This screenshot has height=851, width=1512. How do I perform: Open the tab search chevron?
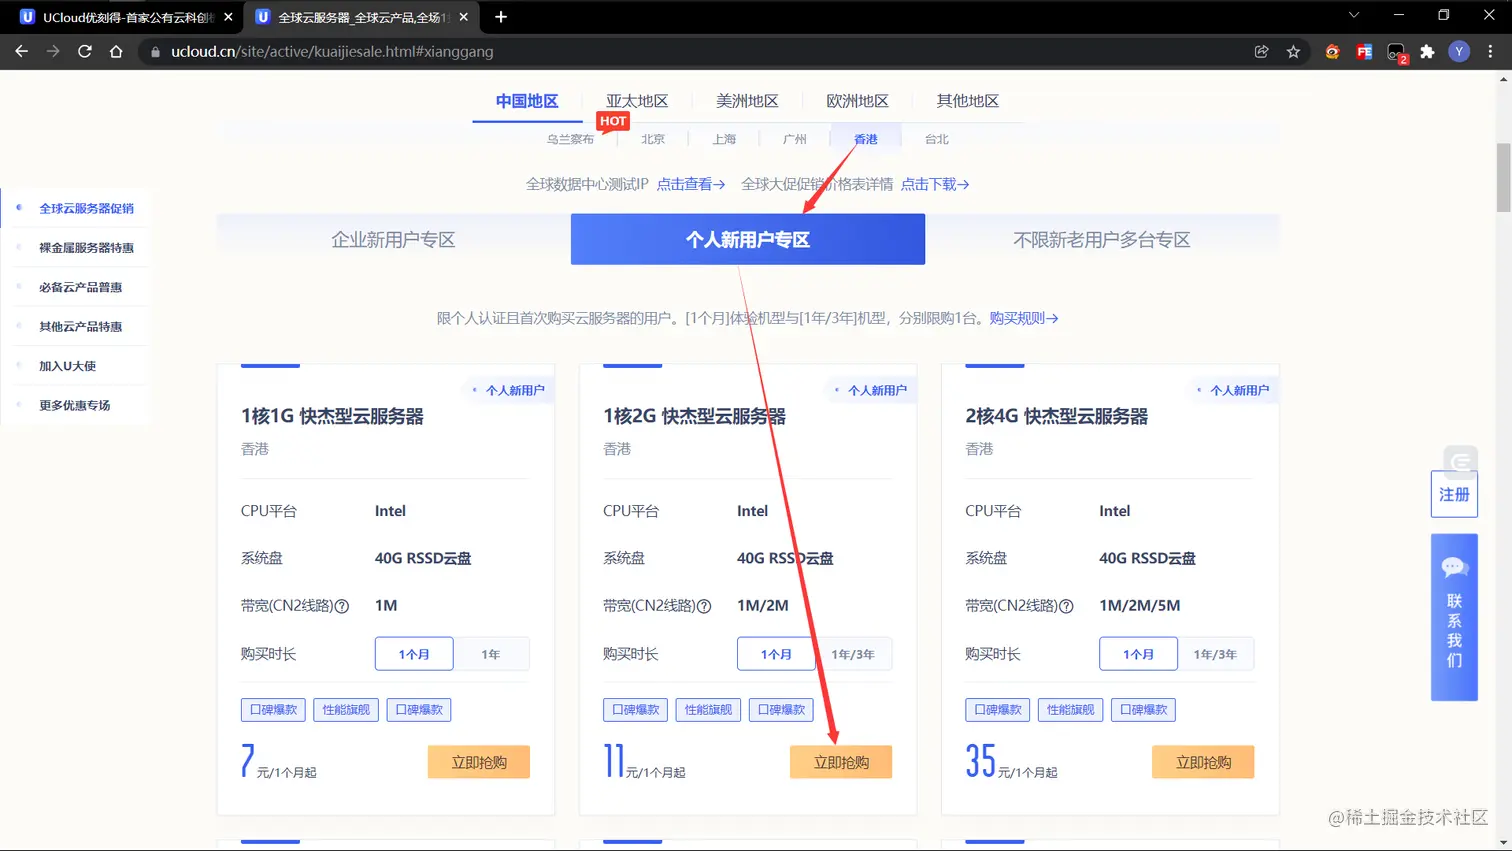(x=1354, y=15)
